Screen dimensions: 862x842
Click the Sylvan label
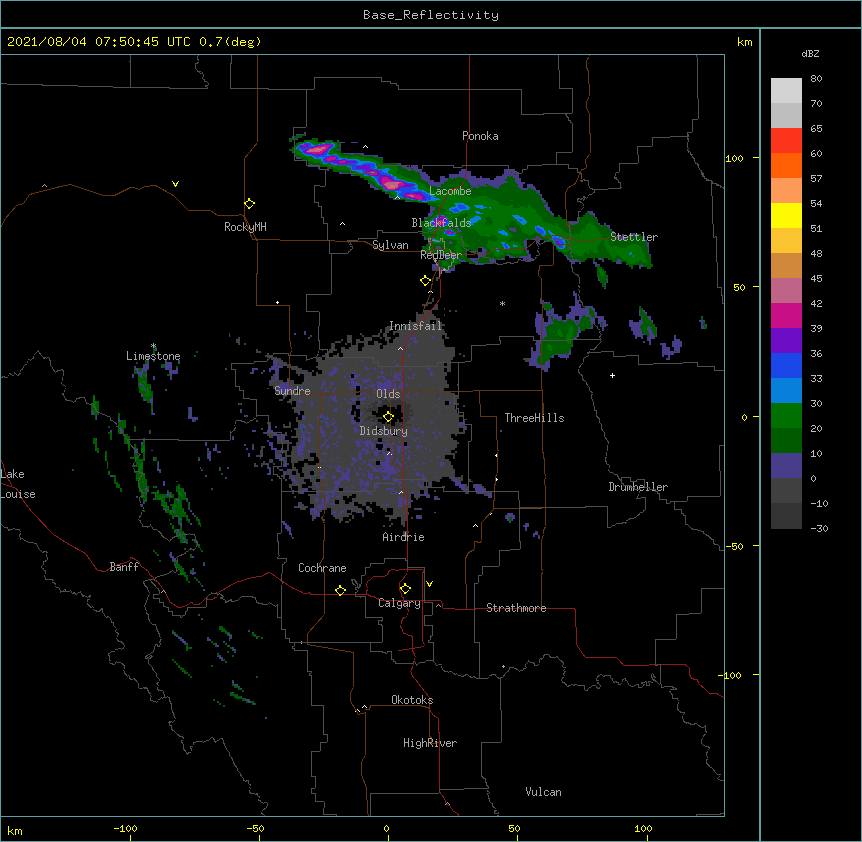click(x=390, y=245)
